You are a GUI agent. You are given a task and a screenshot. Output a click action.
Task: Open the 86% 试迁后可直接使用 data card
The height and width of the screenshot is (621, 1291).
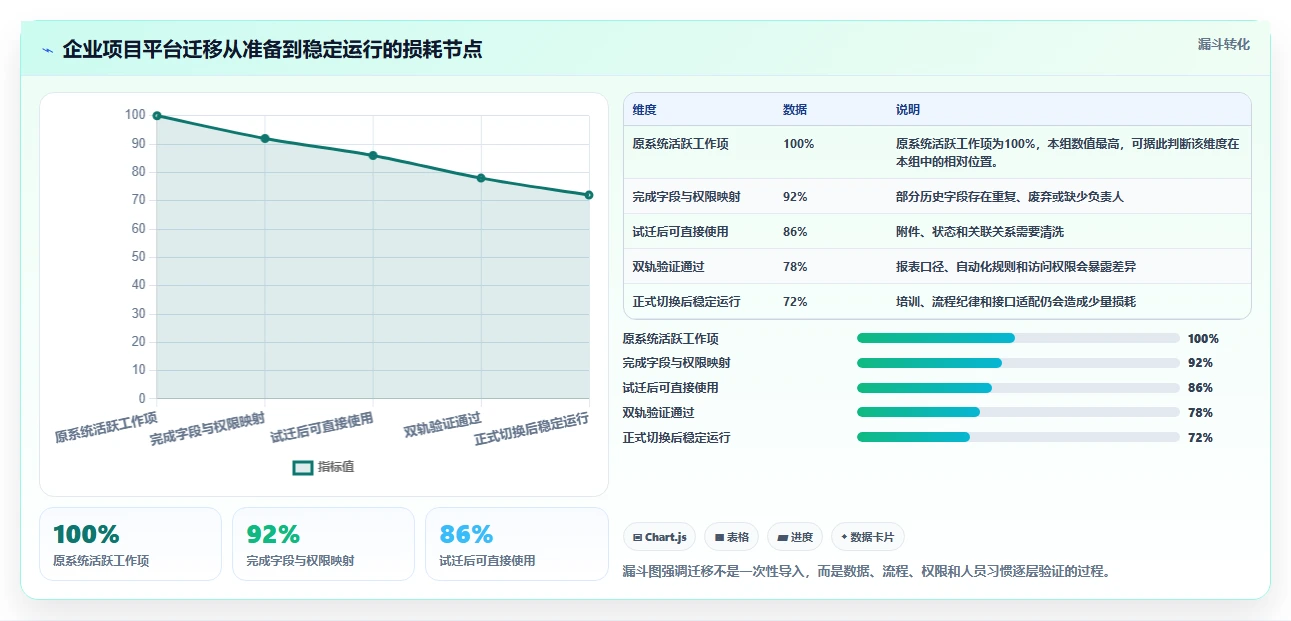tap(516, 544)
